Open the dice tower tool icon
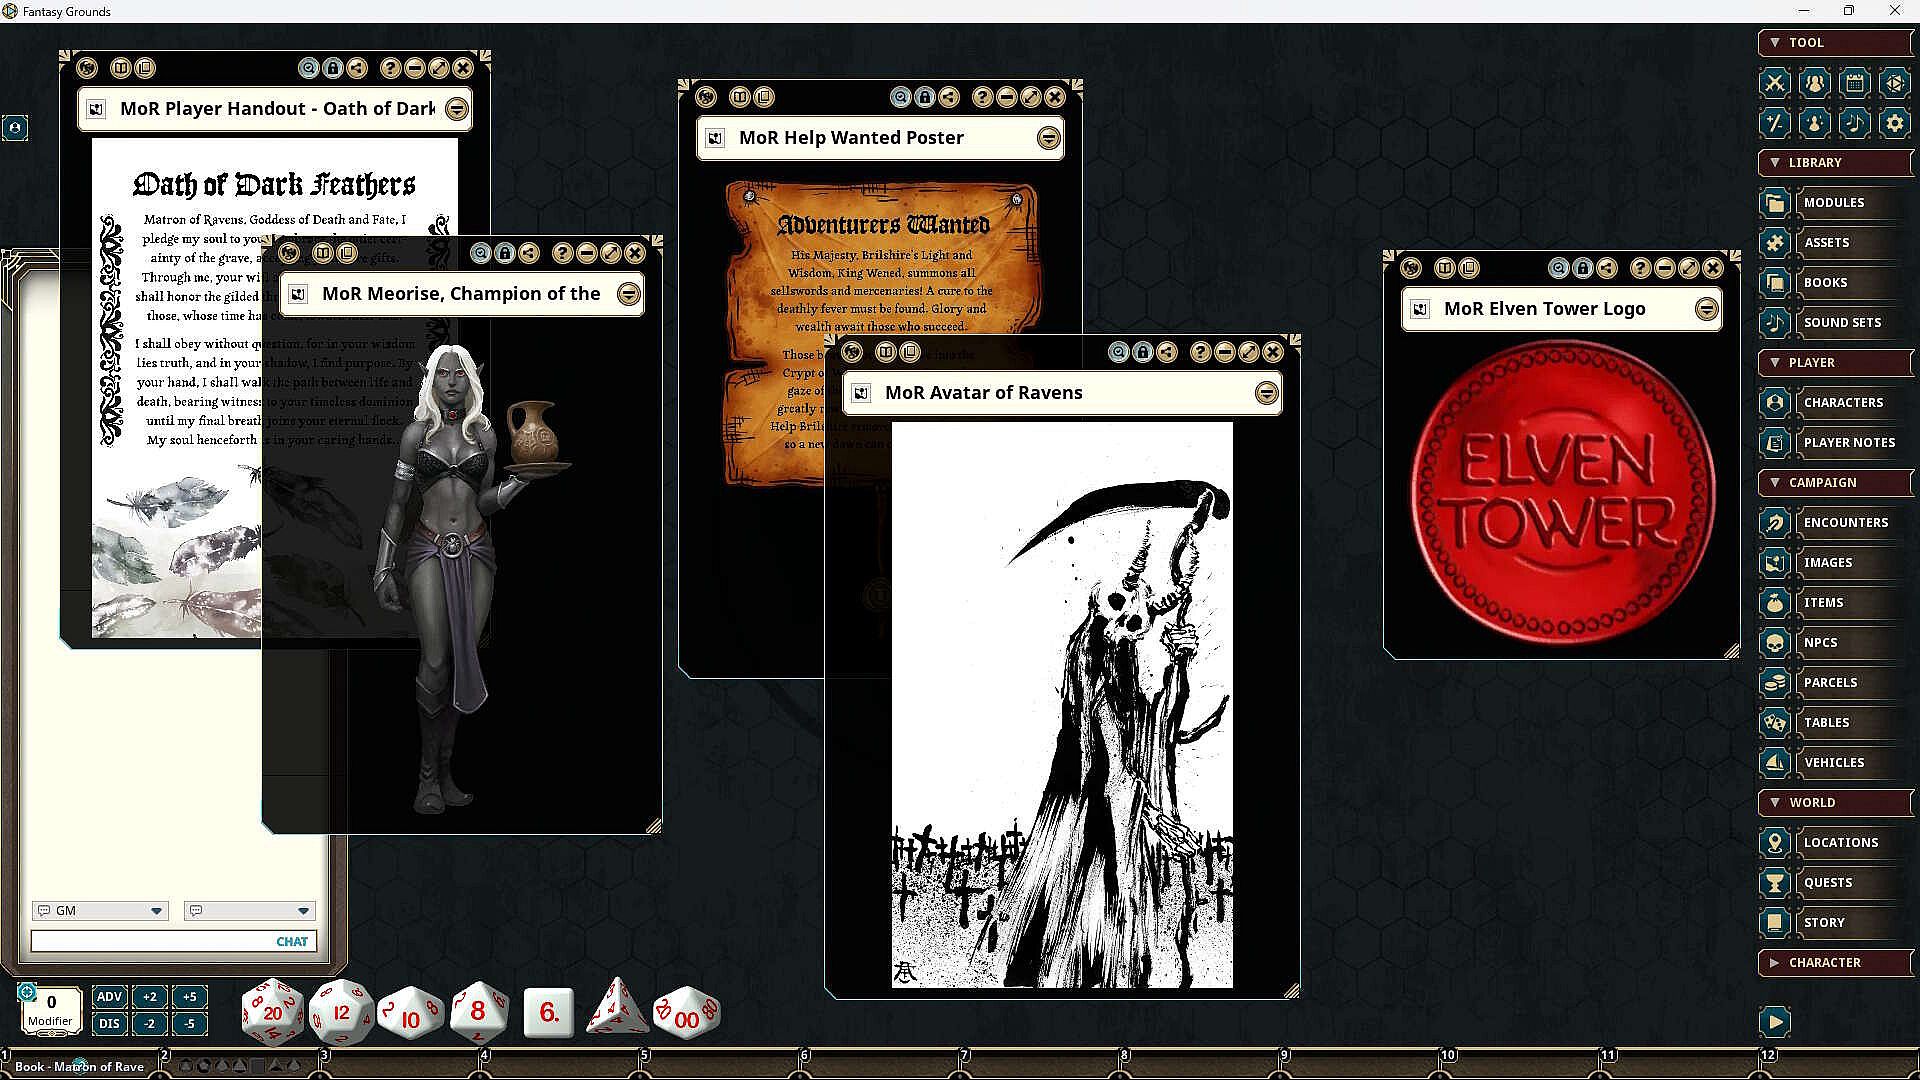Screen dimensions: 1920x1080 1895,83
